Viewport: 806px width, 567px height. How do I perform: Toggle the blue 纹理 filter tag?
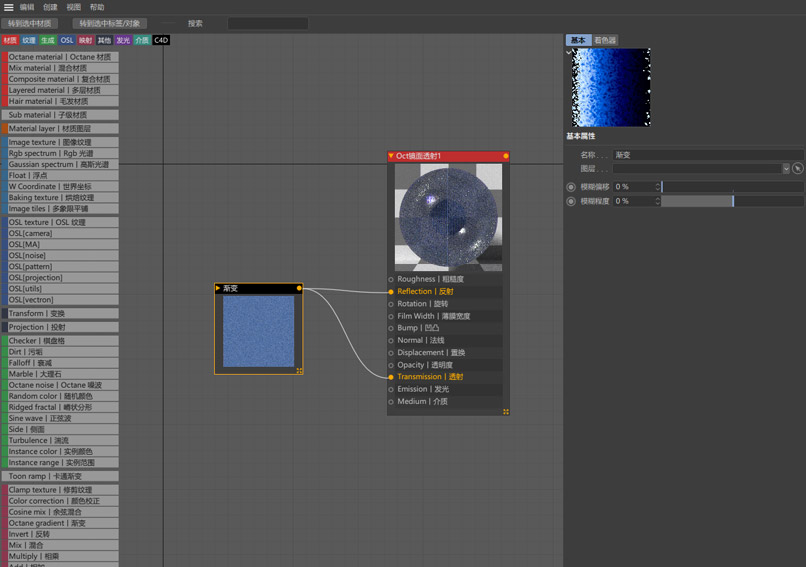[29, 40]
